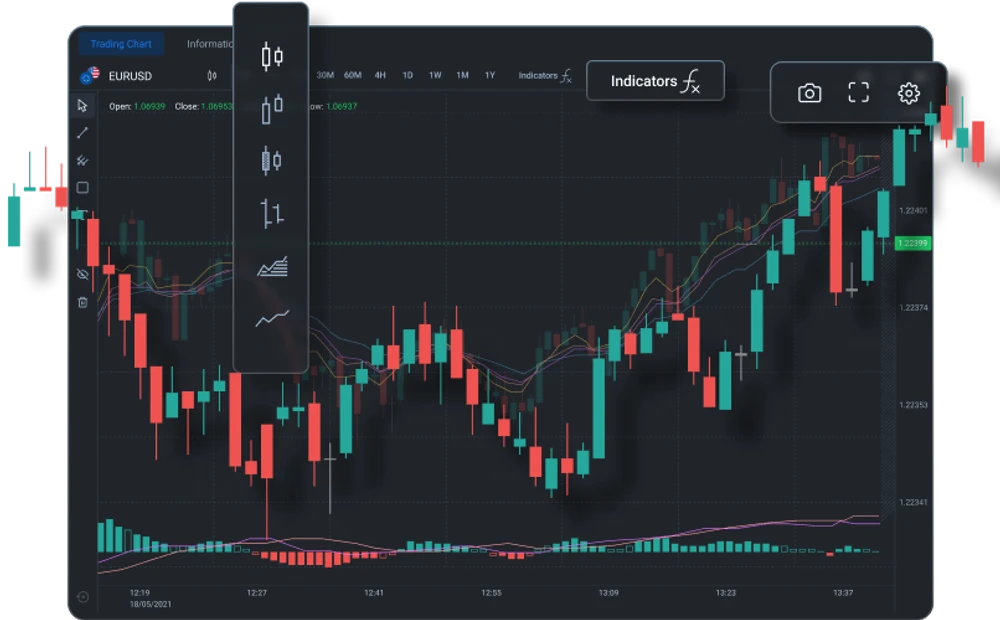Take a chart snapshot with camera icon
This screenshot has width=1000, height=620.
point(809,93)
